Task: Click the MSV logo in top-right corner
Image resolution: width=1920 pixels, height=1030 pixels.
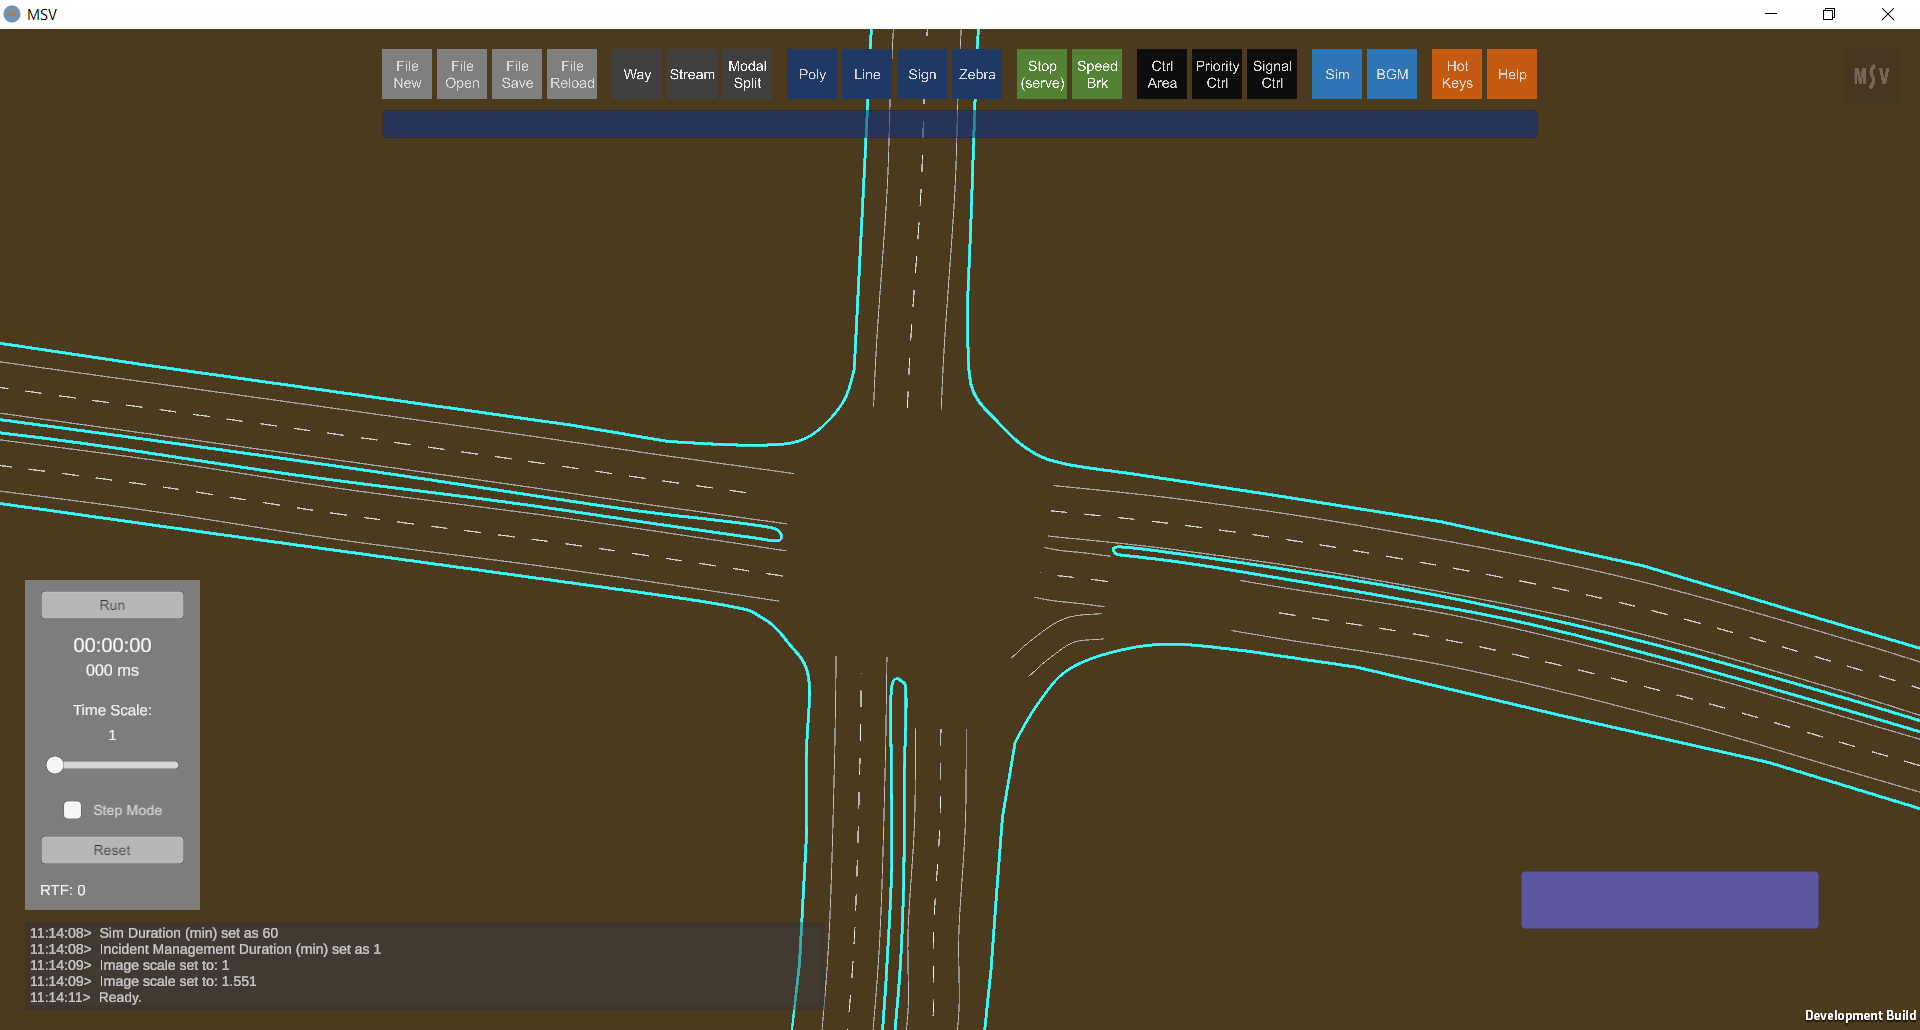Action: click(x=1871, y=76)
